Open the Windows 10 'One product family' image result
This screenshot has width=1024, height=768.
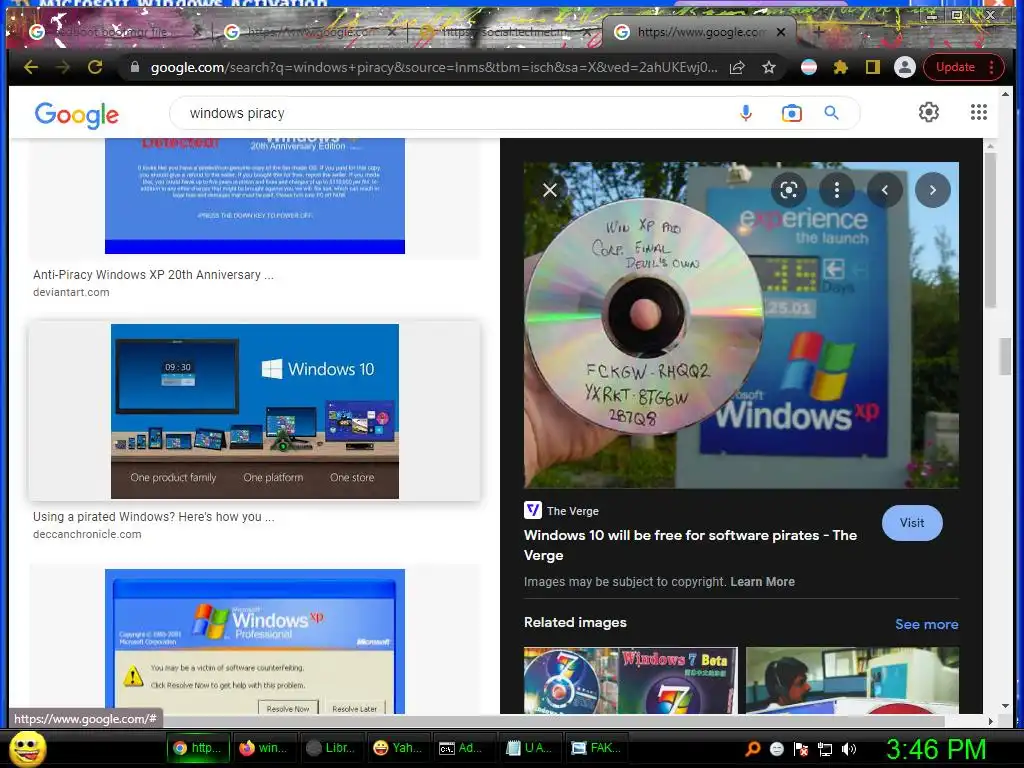pos(255,411)
